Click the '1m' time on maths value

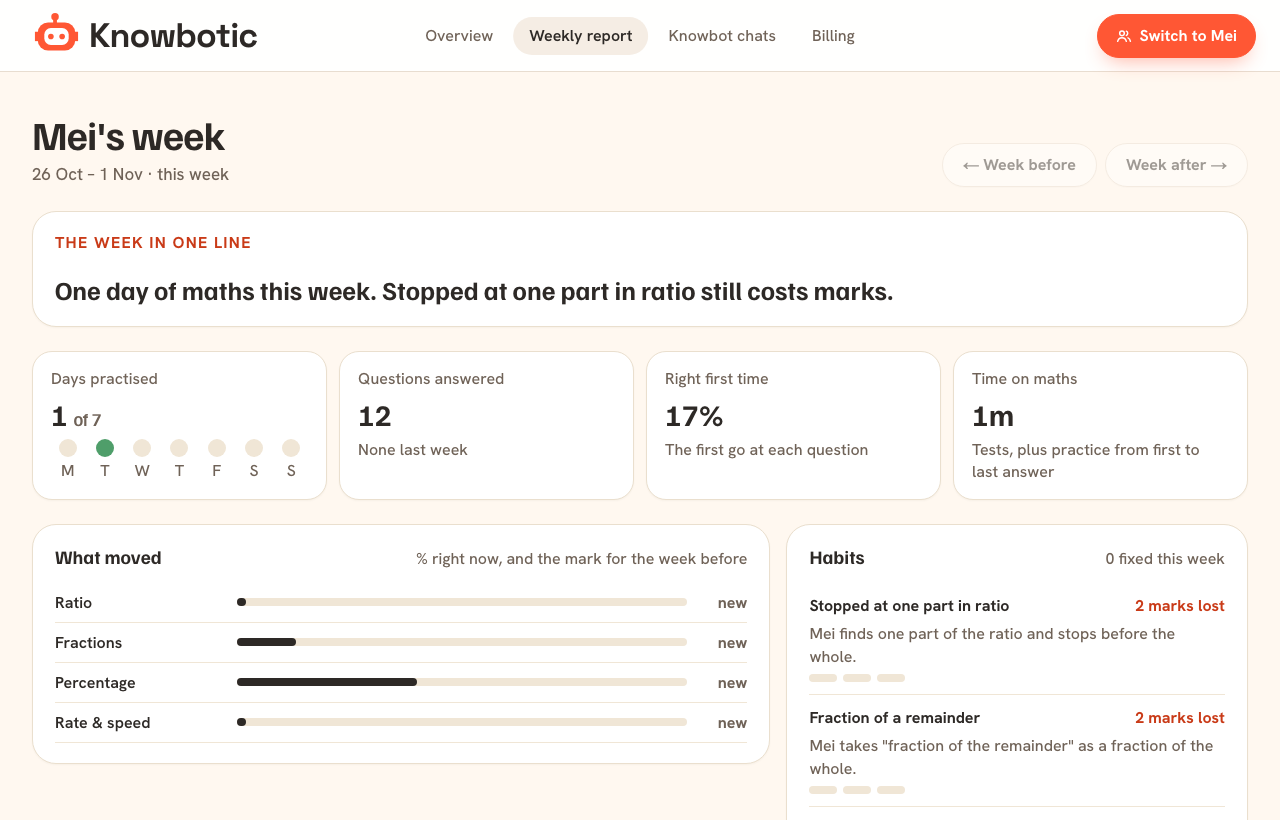pyautogui.click(x=993, y=416)
